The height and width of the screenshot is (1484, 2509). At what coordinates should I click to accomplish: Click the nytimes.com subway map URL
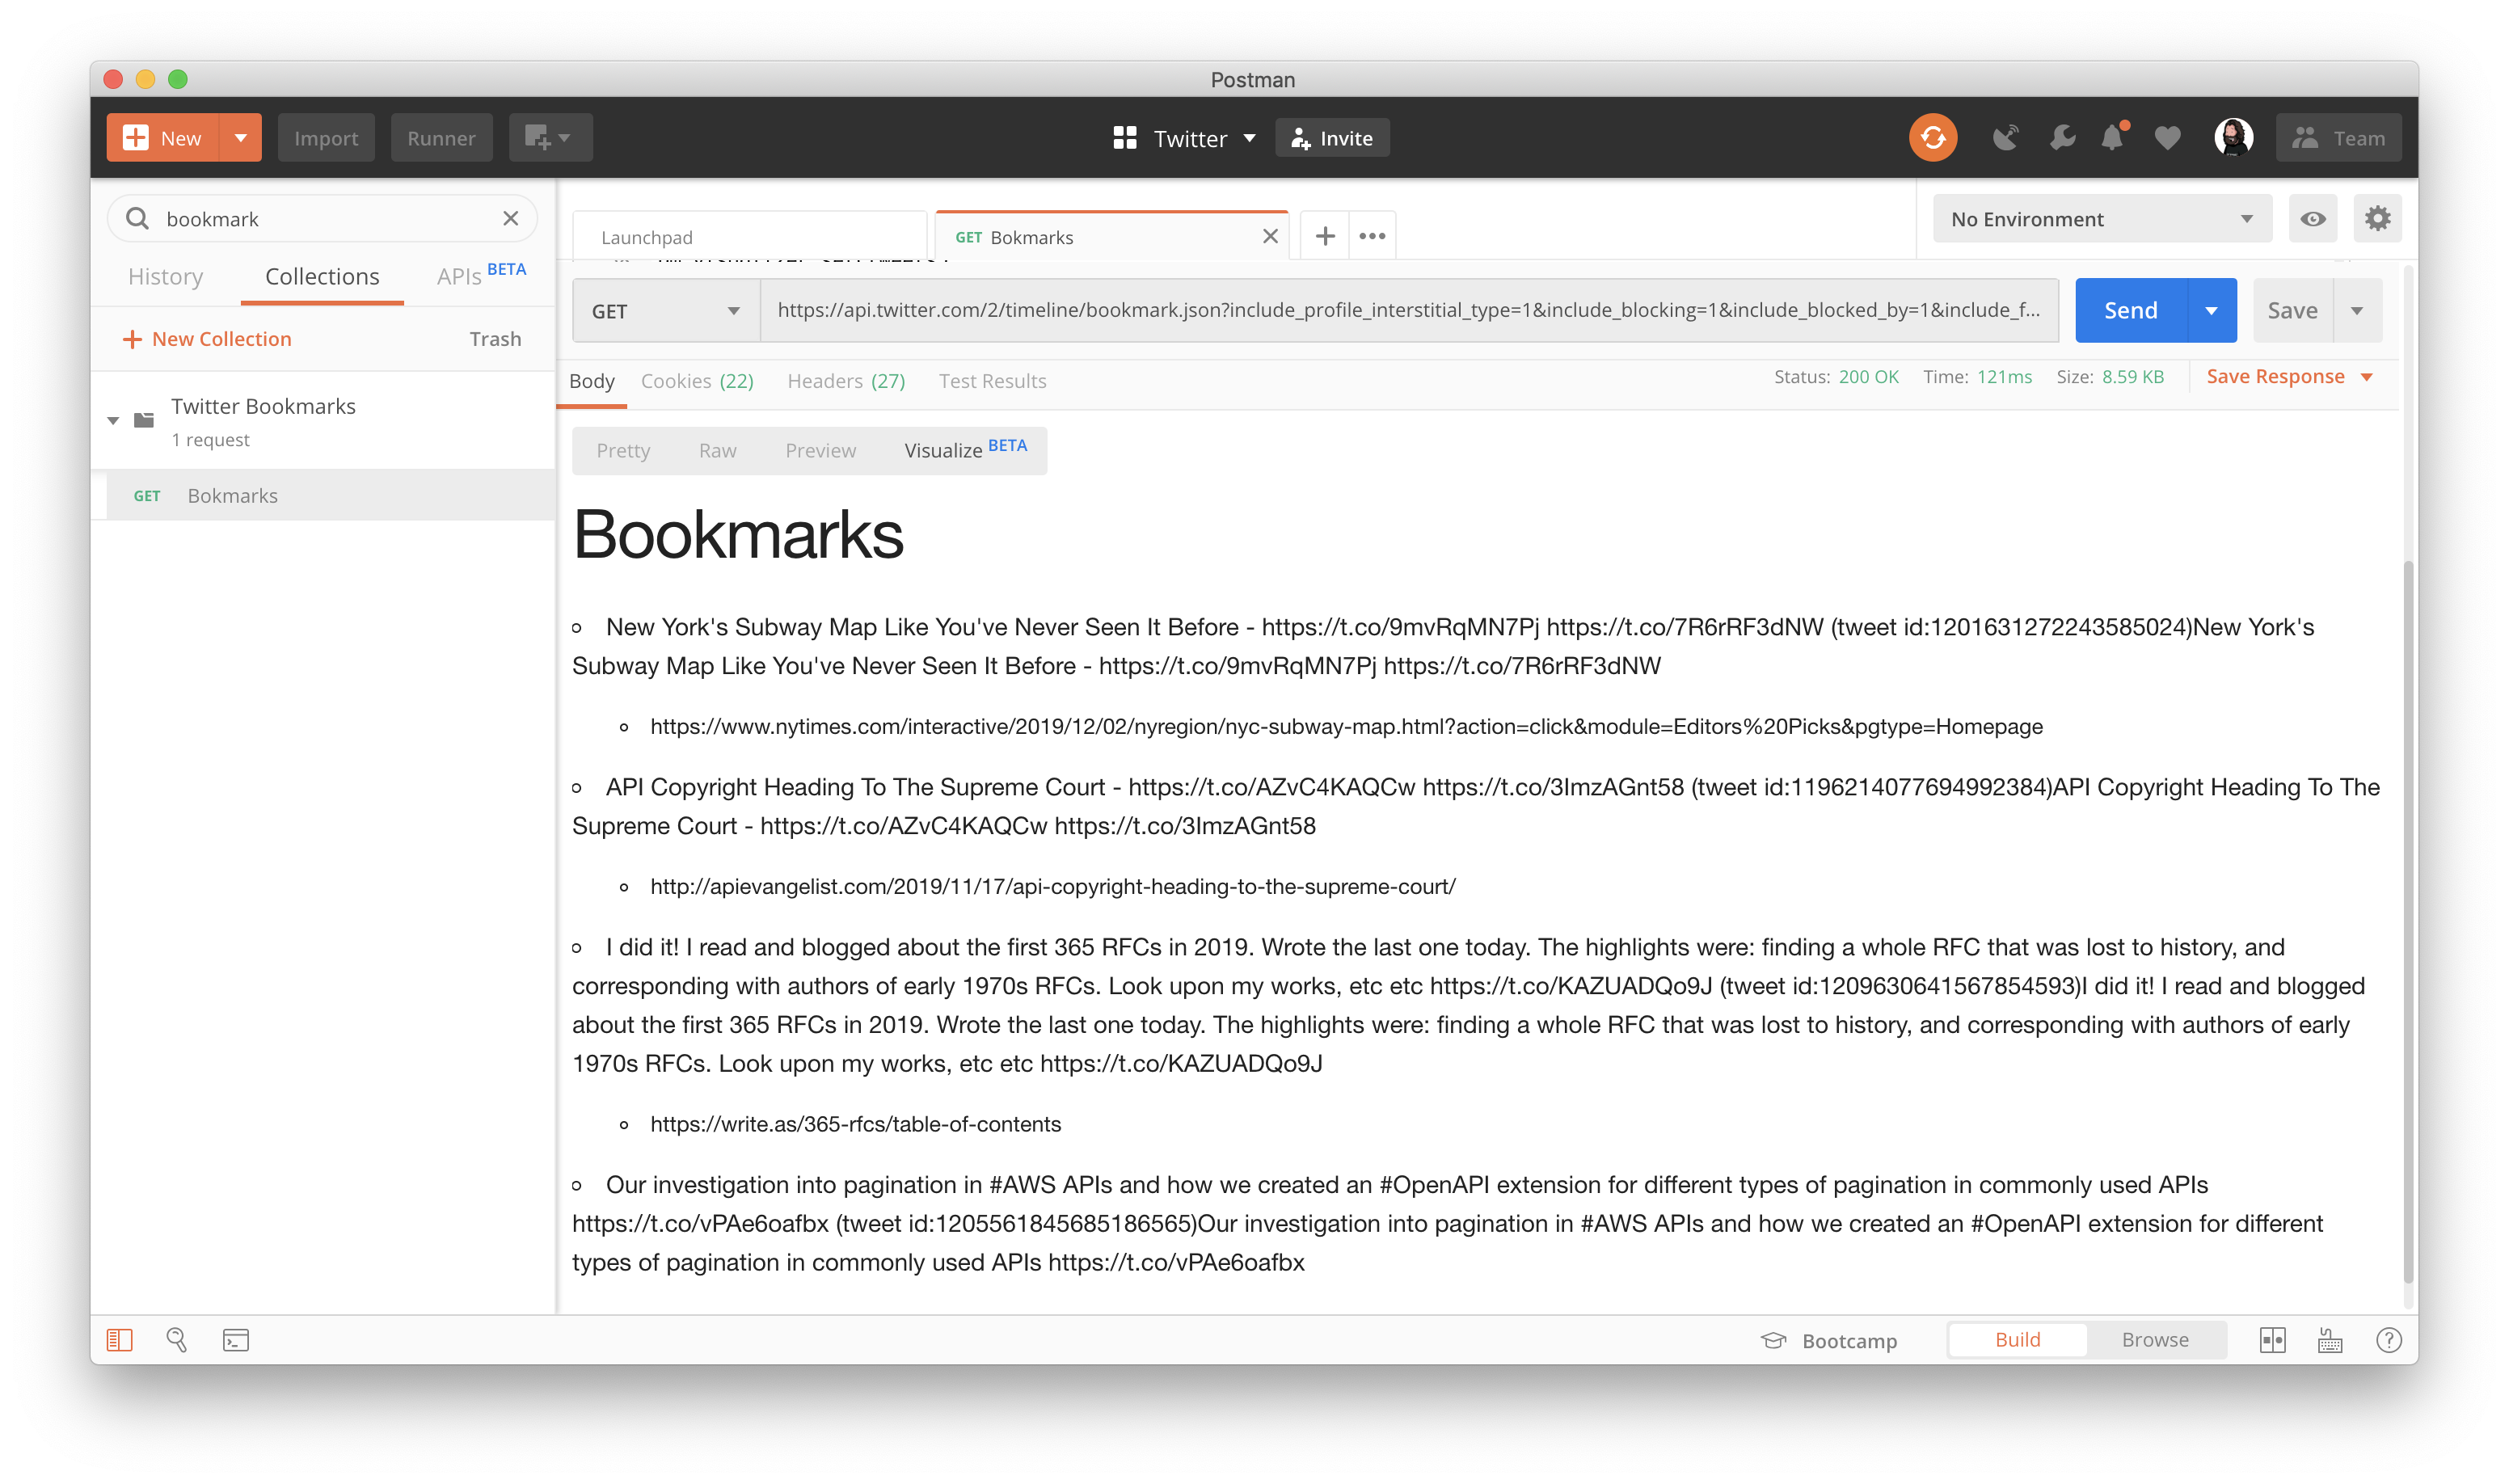point(1345,726)
